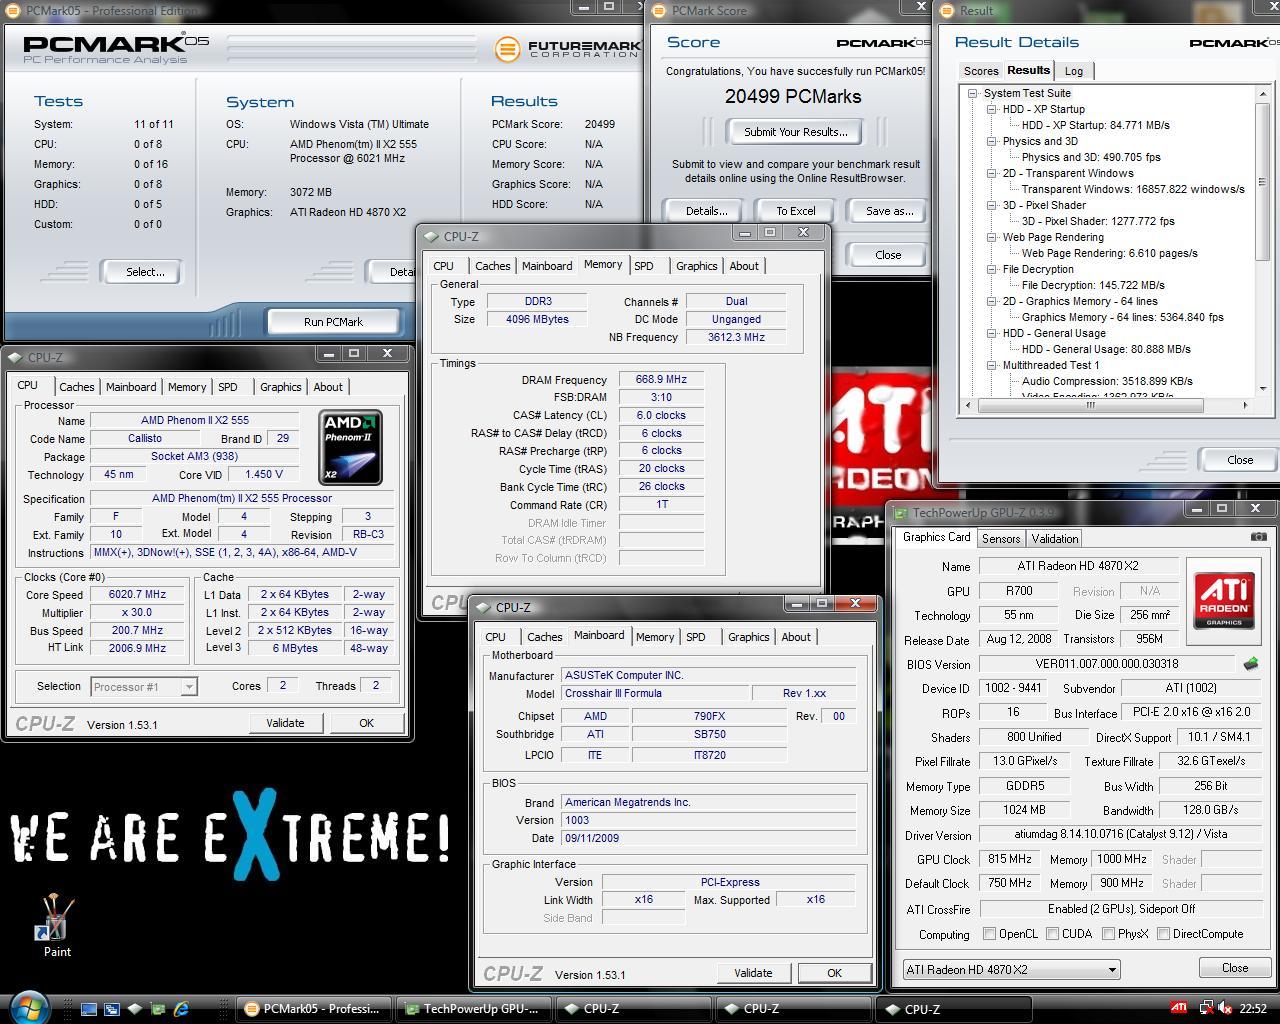Collapse the HDD - XP Startup node
1280x1024 pixels.
(991, 109)
